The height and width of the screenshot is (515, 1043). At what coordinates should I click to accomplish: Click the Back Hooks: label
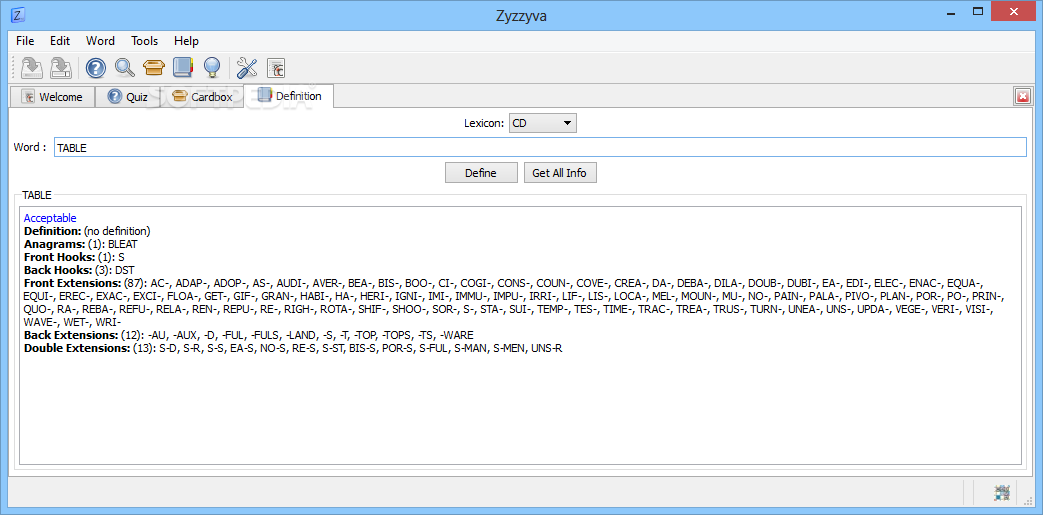point(59,269)
